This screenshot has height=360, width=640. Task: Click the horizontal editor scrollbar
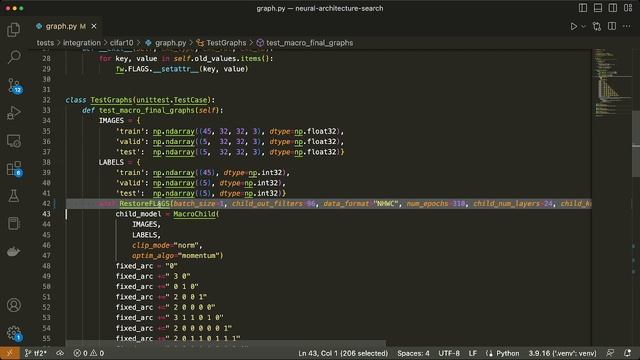(225, 343)
